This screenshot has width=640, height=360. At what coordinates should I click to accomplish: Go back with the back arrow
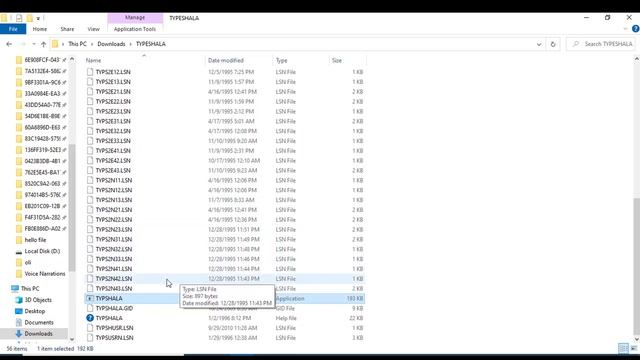pyautogui.click(x=9, y=44)
